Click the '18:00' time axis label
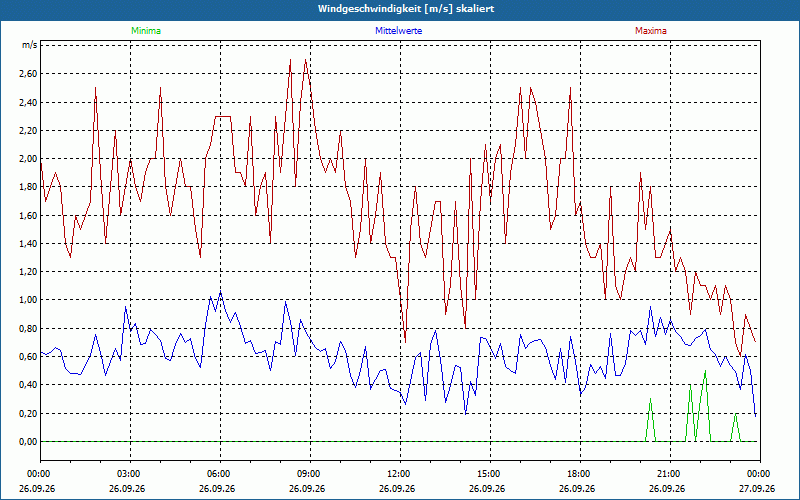Image resolution: width=800 pixels, height=500 pixels. [580, 474]
